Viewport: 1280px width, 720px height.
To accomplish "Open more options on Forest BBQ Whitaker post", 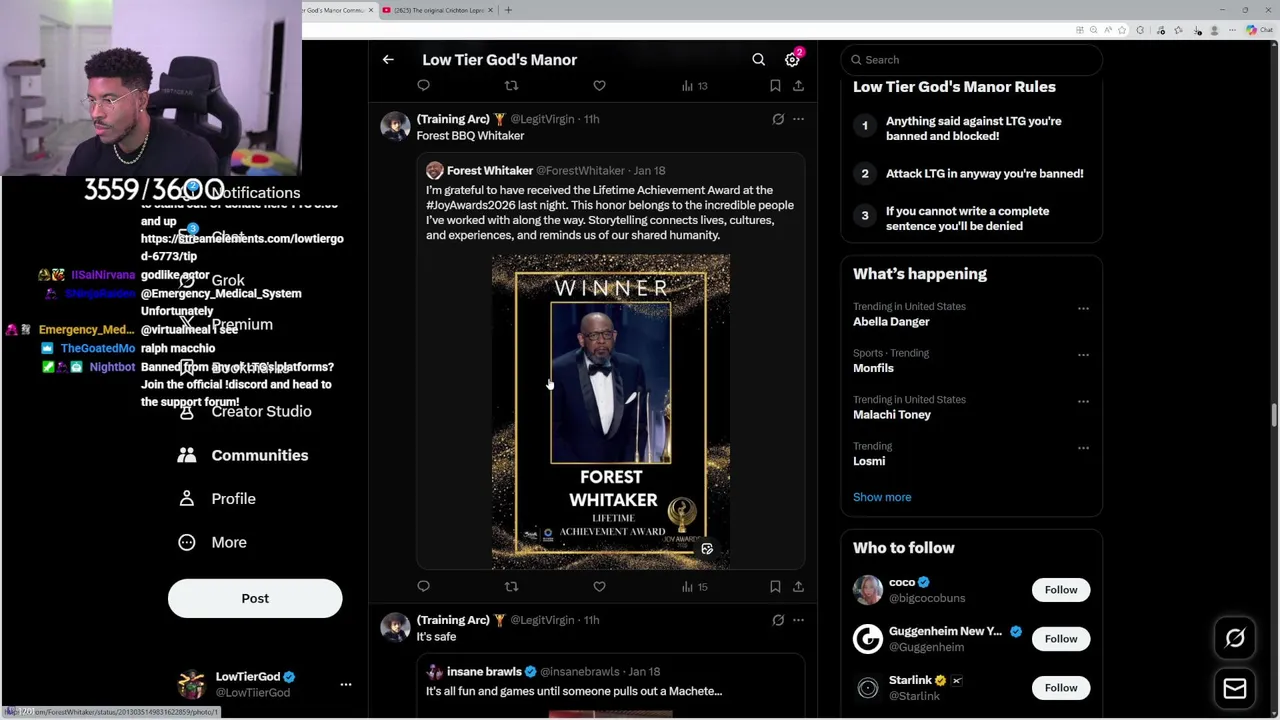I will 798,119.
